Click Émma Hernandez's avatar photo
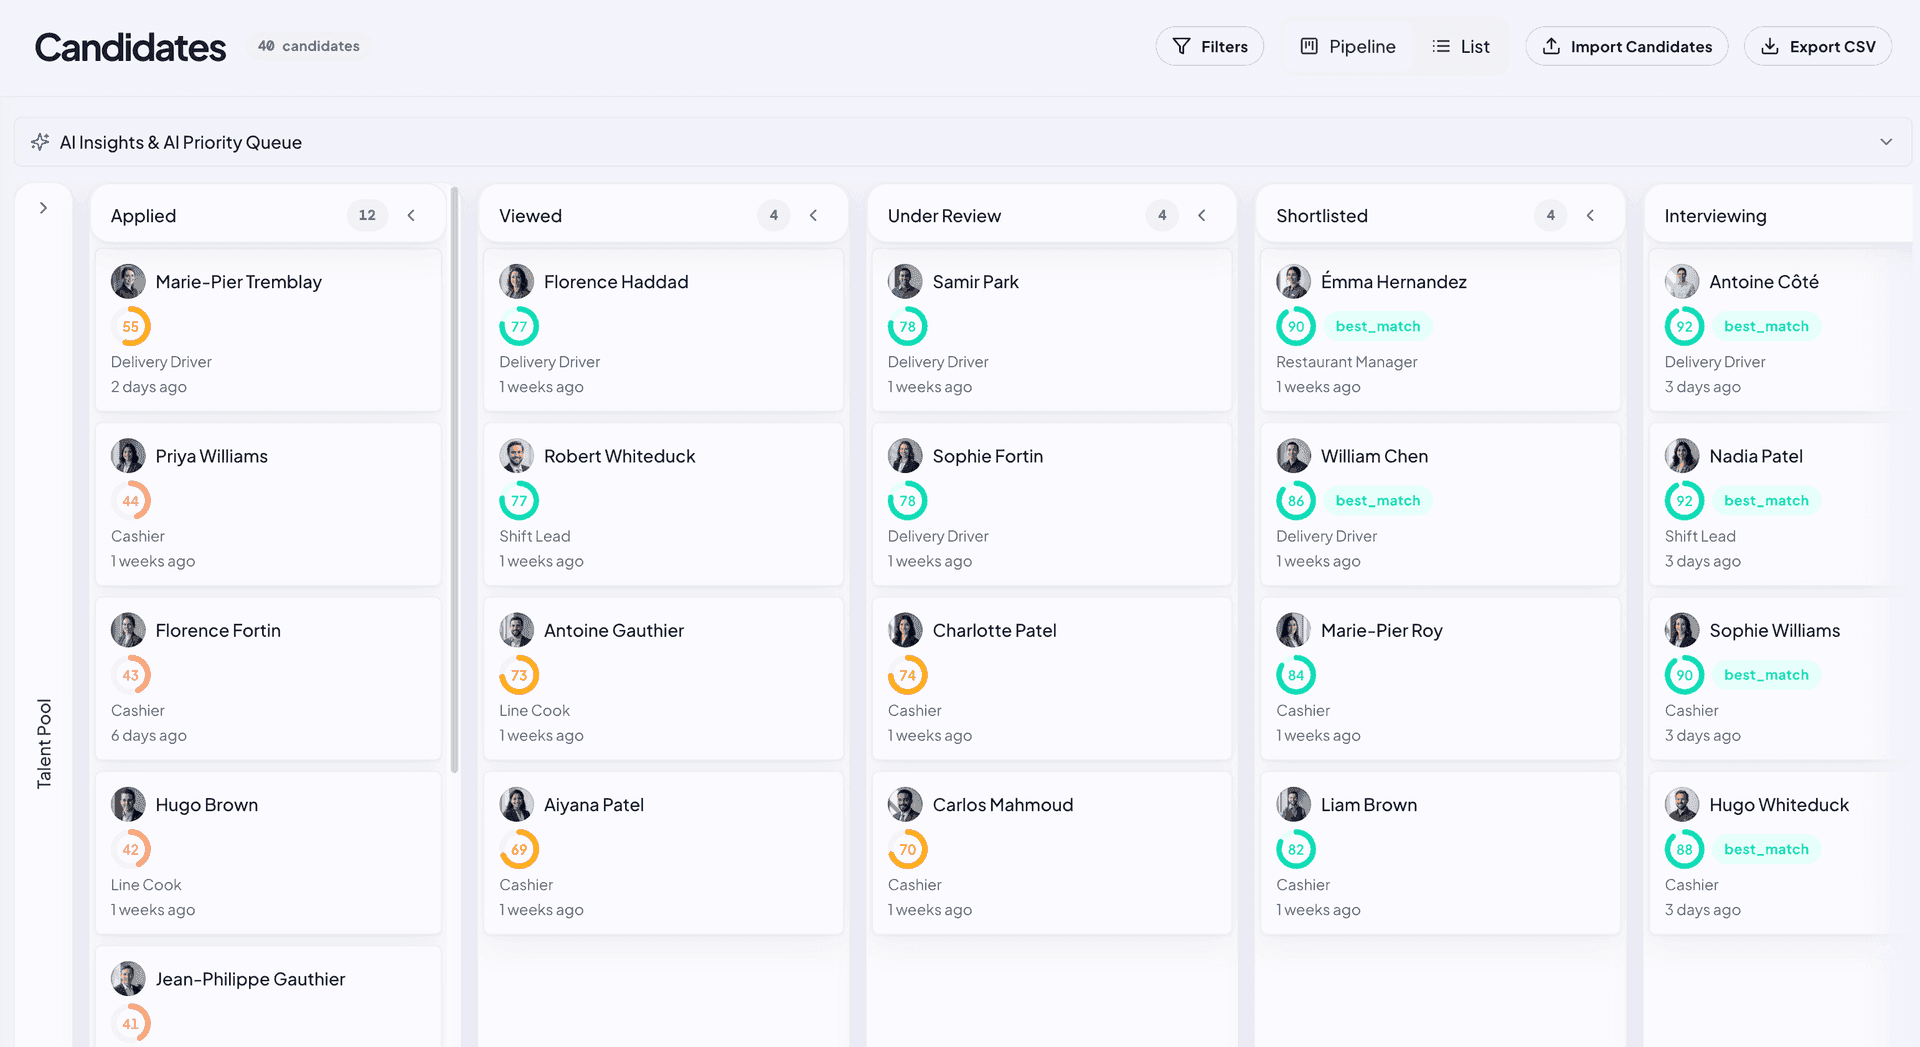The width and height of the screenshot is (1920, 1047). coord(1293,282)
